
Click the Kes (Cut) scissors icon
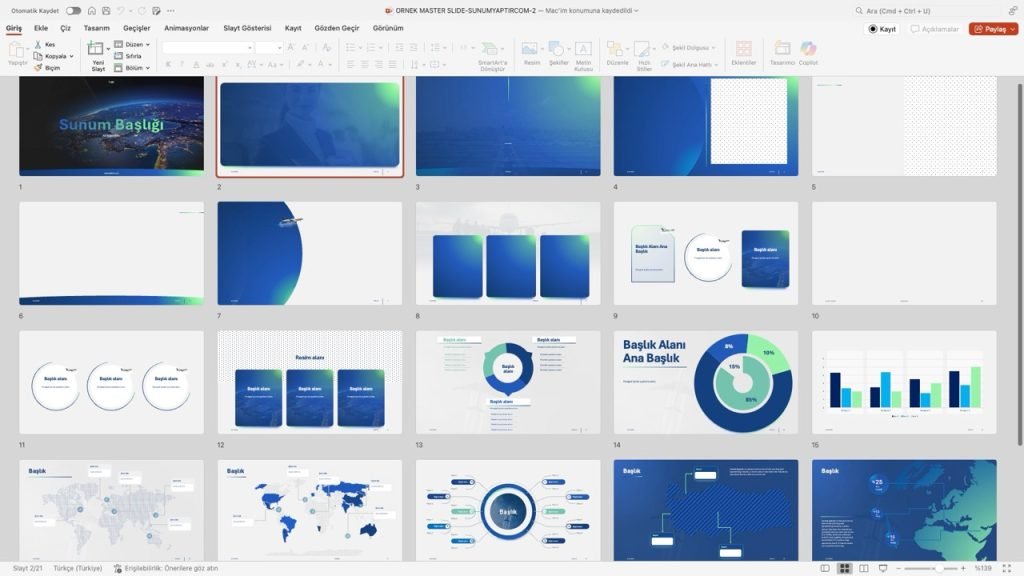pyautogui.click(x=40, y=44)
